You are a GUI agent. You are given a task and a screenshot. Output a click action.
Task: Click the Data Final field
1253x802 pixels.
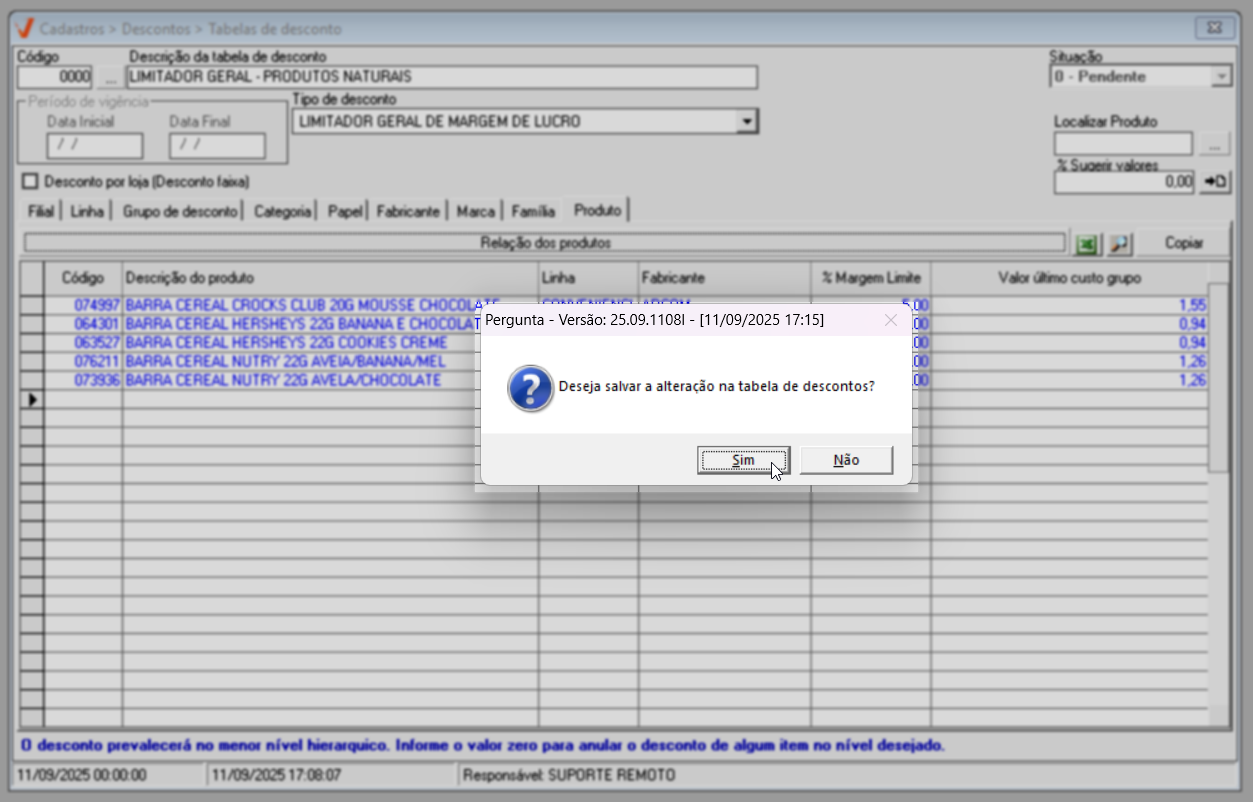coord(217,146)
